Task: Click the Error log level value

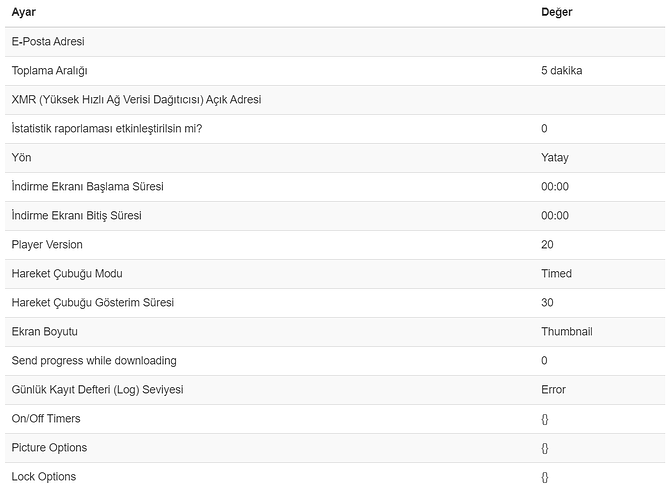Action: coord(553,390)
